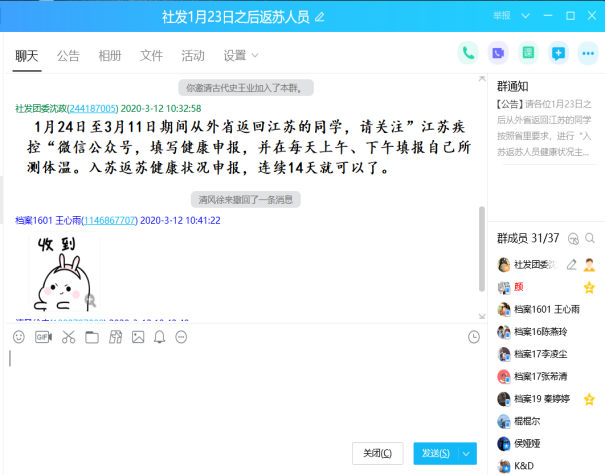Select member 档案1601 王心雨 in list
Image resolution: width=605 pixels, height=475 pixels.
tap(546, 310)
